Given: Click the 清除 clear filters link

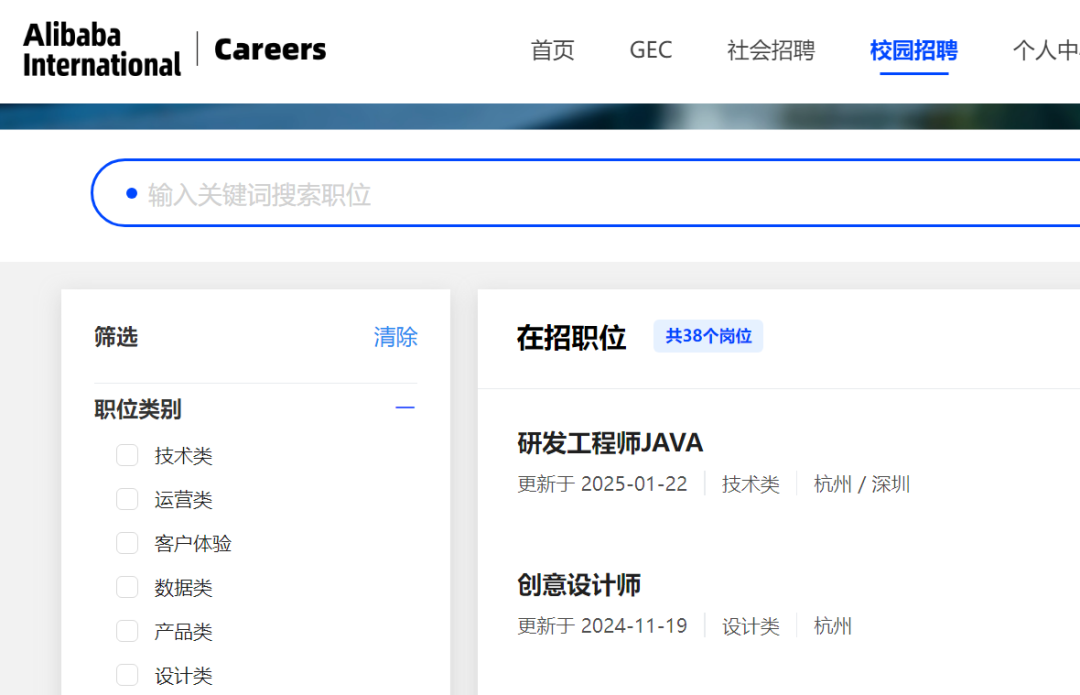Looking at the screenshot, I should (395, 338).
